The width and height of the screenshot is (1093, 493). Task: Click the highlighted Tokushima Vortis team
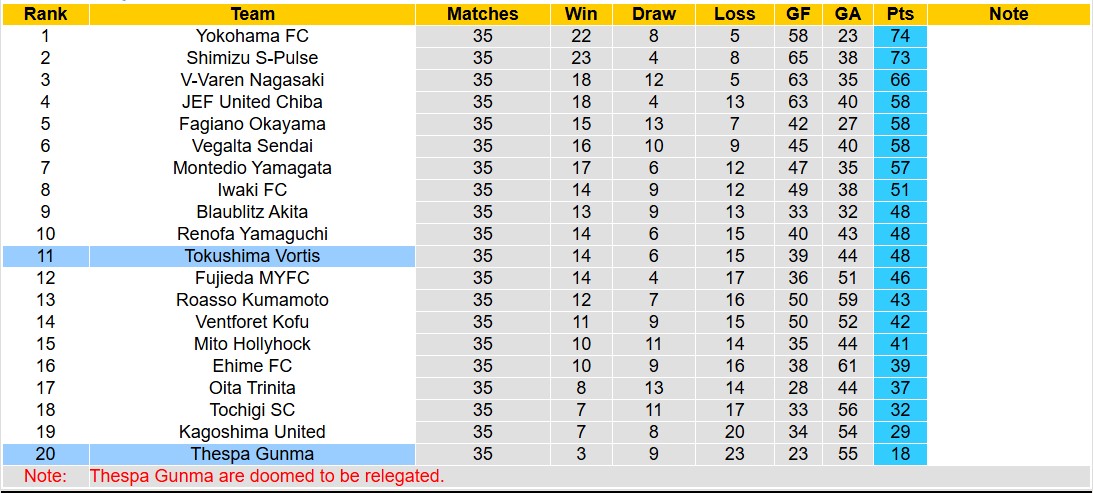click(252, 256)
